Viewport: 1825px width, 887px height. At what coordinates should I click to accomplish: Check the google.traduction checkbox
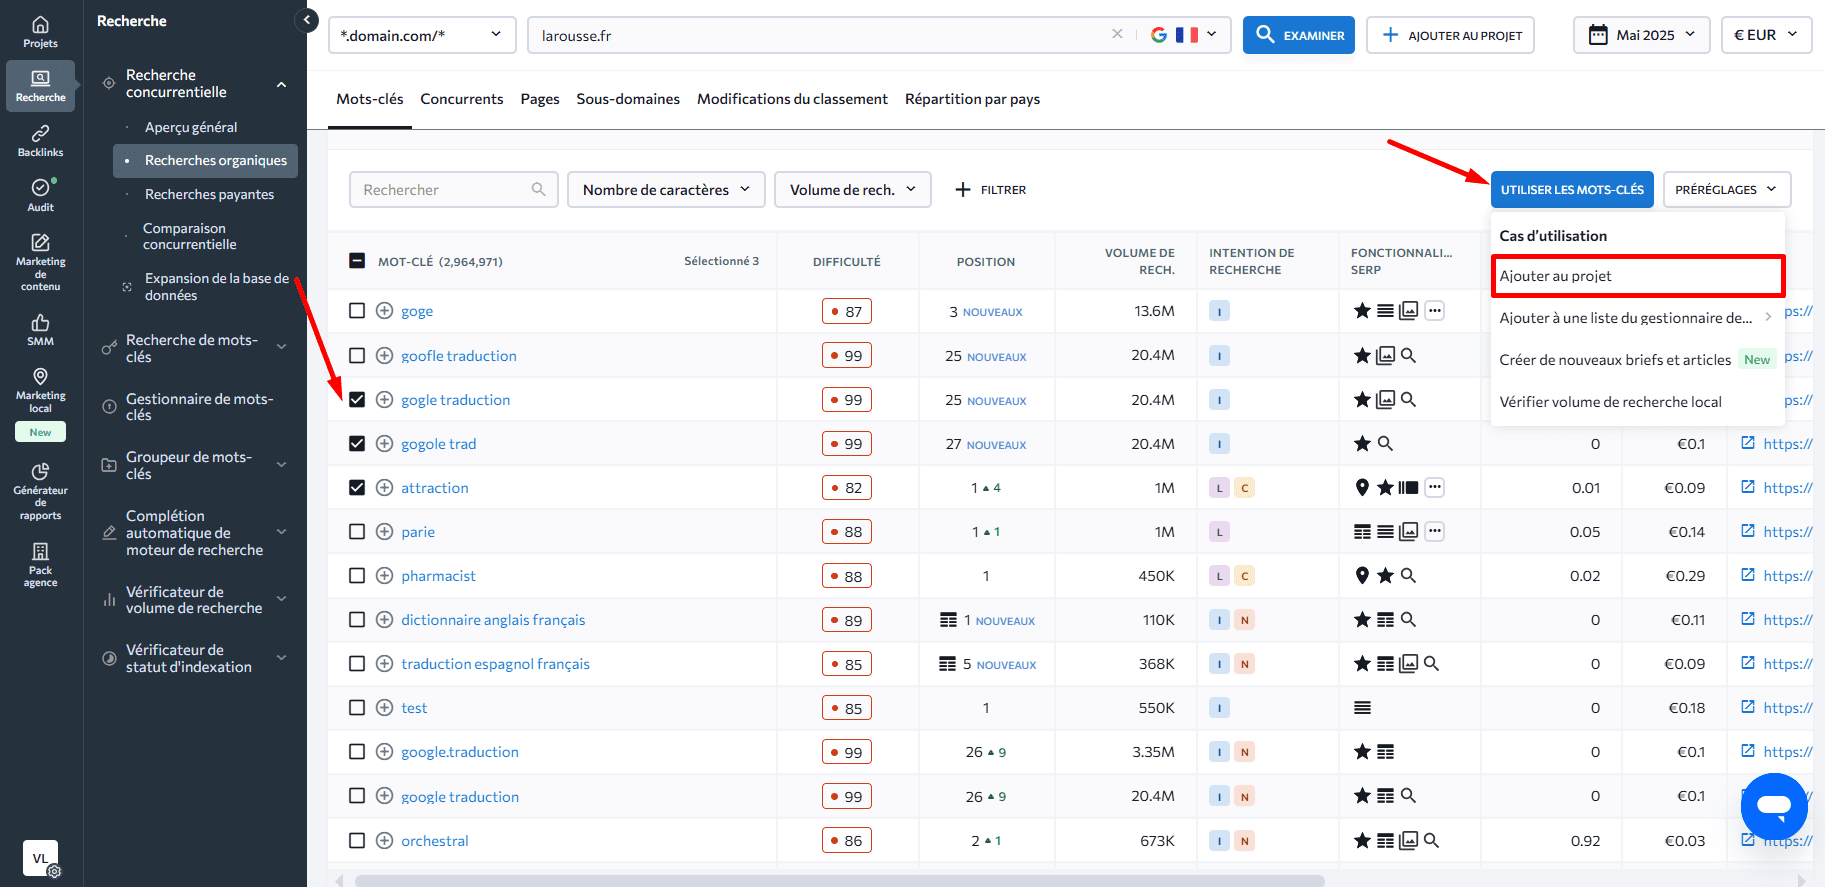coord(357,752)
